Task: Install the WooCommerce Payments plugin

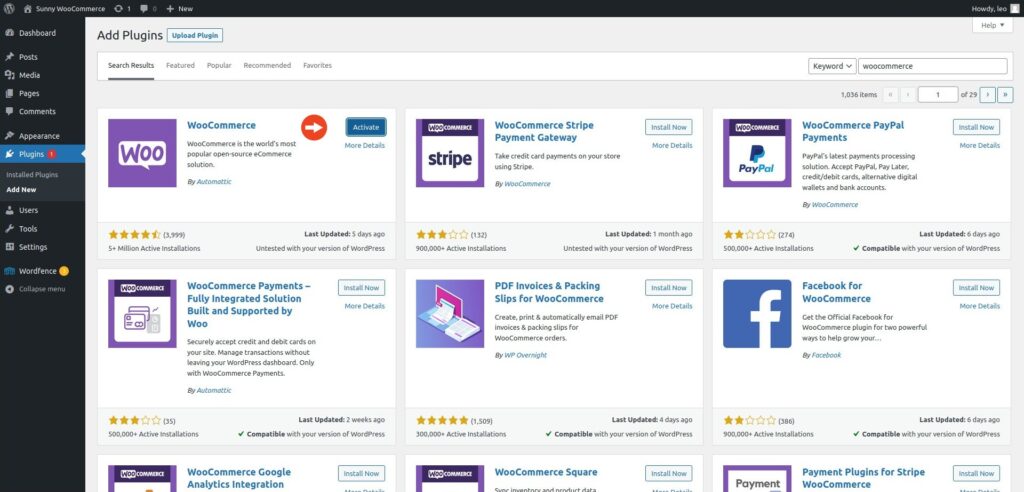Action: point(362,287)
